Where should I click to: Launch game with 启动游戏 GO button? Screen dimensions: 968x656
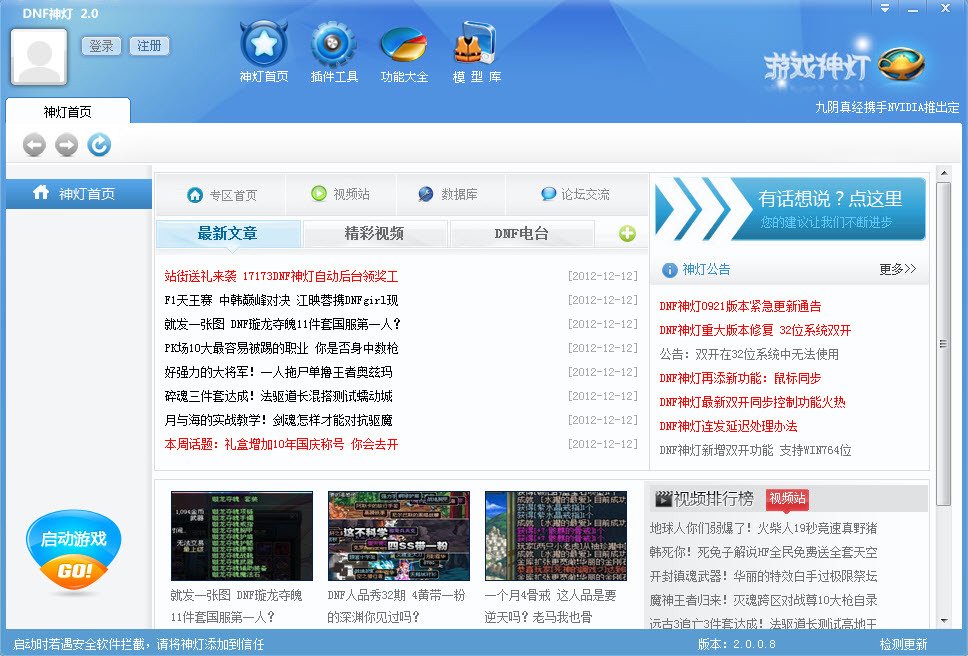click(x=73, y=551)
